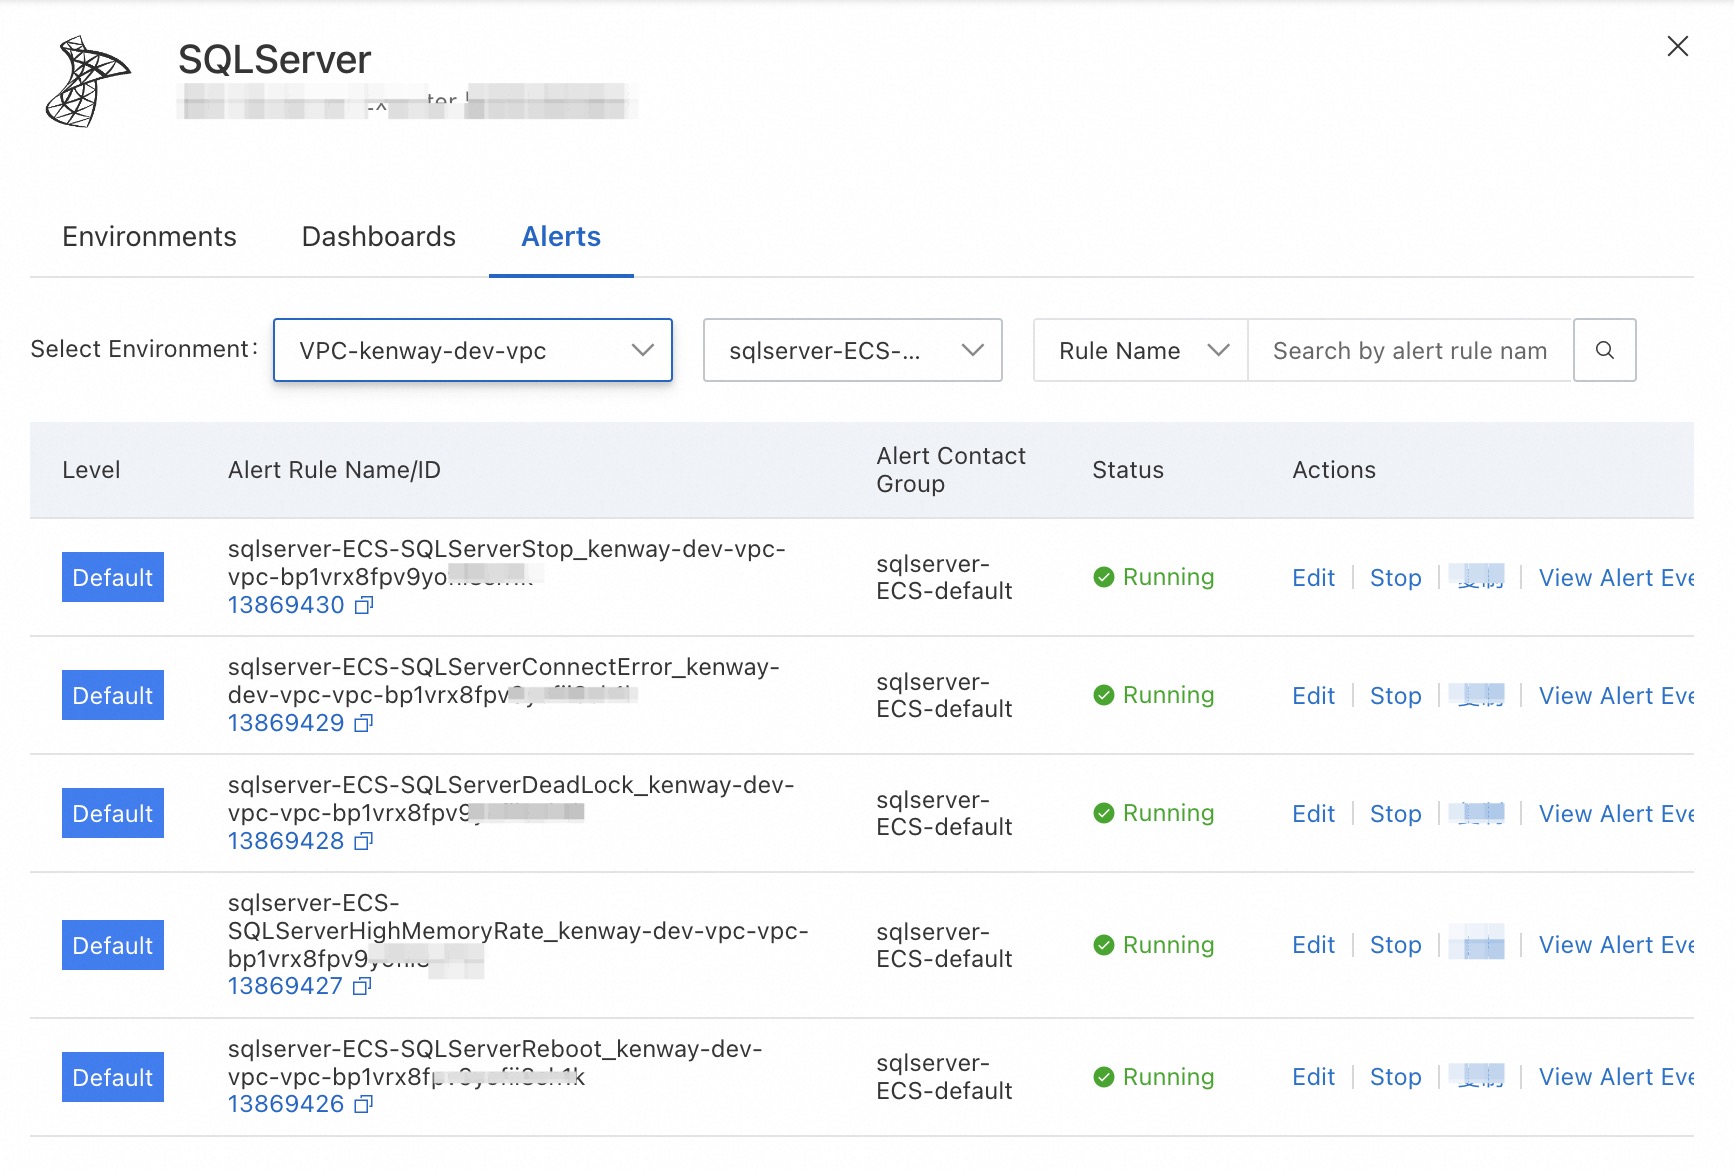Edit the SQLServerStop alert rule
The image size is (1734, 1172).
pyautogui.click(x=1314, y=578)
